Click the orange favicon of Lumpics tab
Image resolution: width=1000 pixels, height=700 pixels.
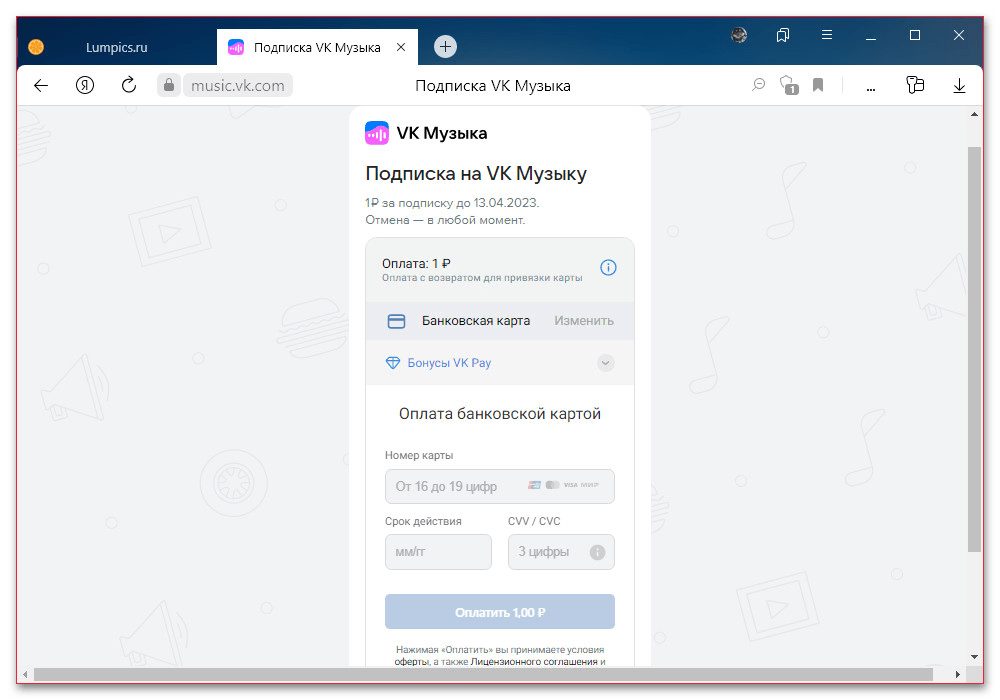click(36, 47)
